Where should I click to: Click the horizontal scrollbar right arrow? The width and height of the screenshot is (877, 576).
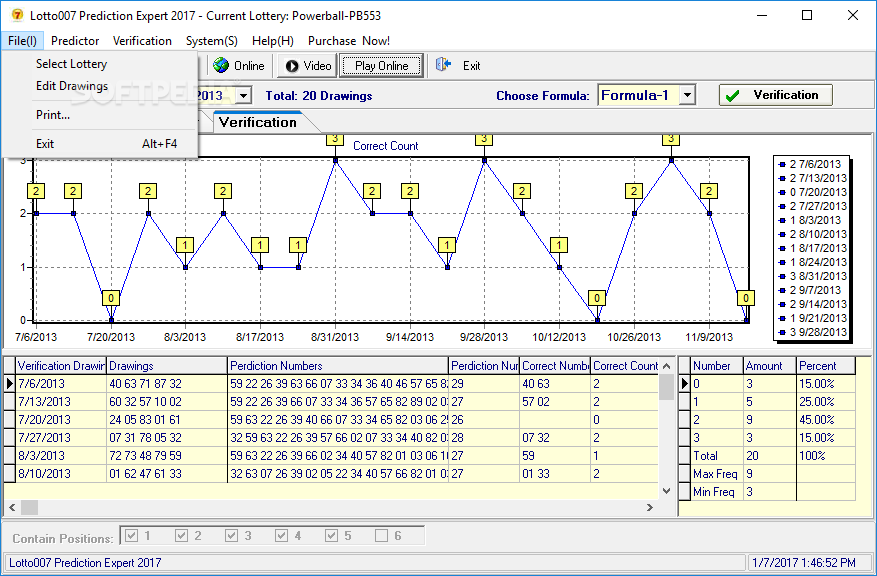649,508
